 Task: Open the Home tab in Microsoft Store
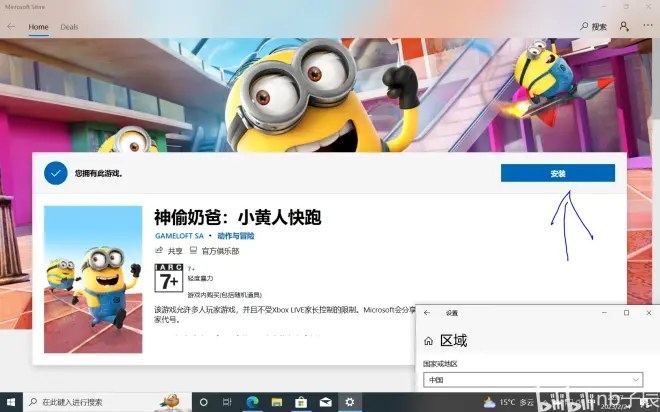pos(38,27)
